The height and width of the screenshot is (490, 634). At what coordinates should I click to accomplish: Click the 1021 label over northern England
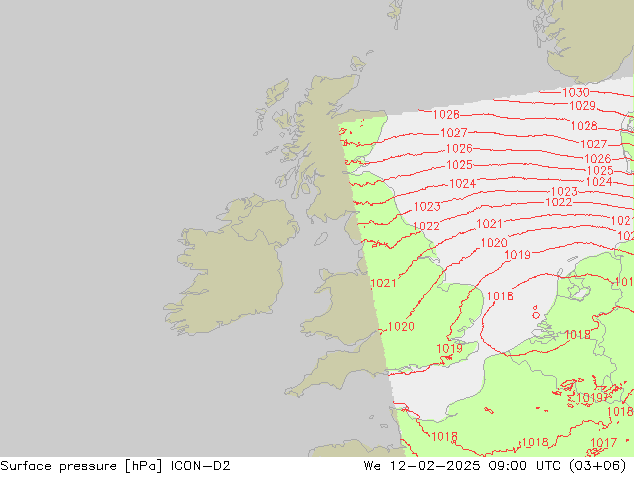pyautogui.click(x=383, y=283)
